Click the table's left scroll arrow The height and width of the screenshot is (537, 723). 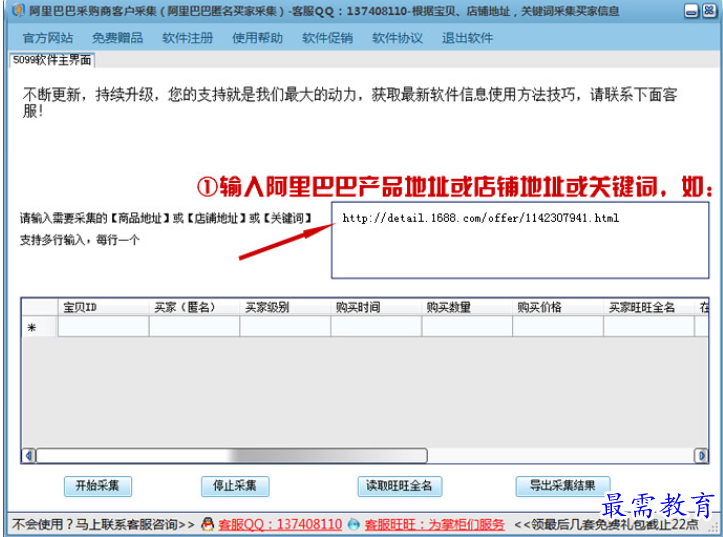pos(29,456)
